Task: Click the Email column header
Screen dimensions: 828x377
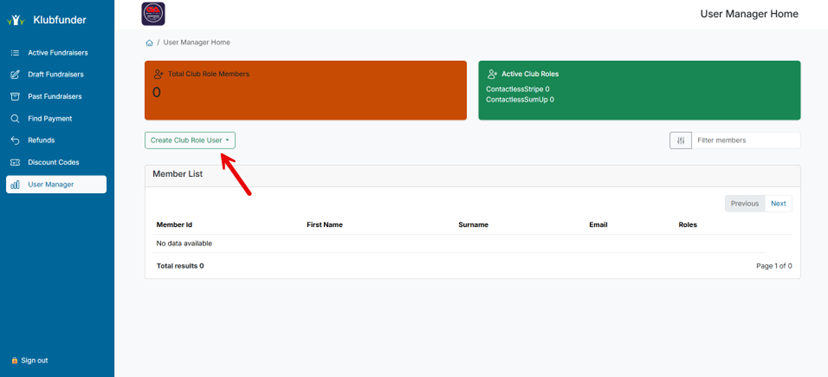Action: tap(598, 225)
